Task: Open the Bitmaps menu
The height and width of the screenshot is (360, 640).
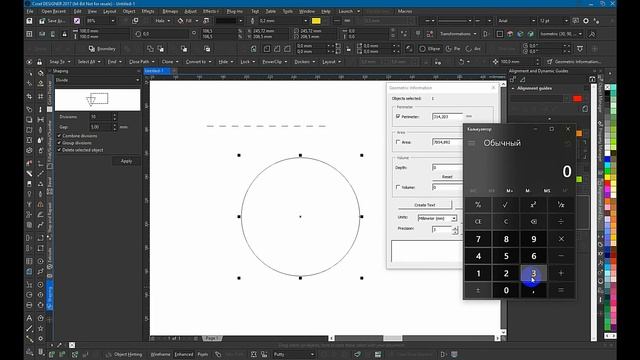Action: click(x=170, y=11)
